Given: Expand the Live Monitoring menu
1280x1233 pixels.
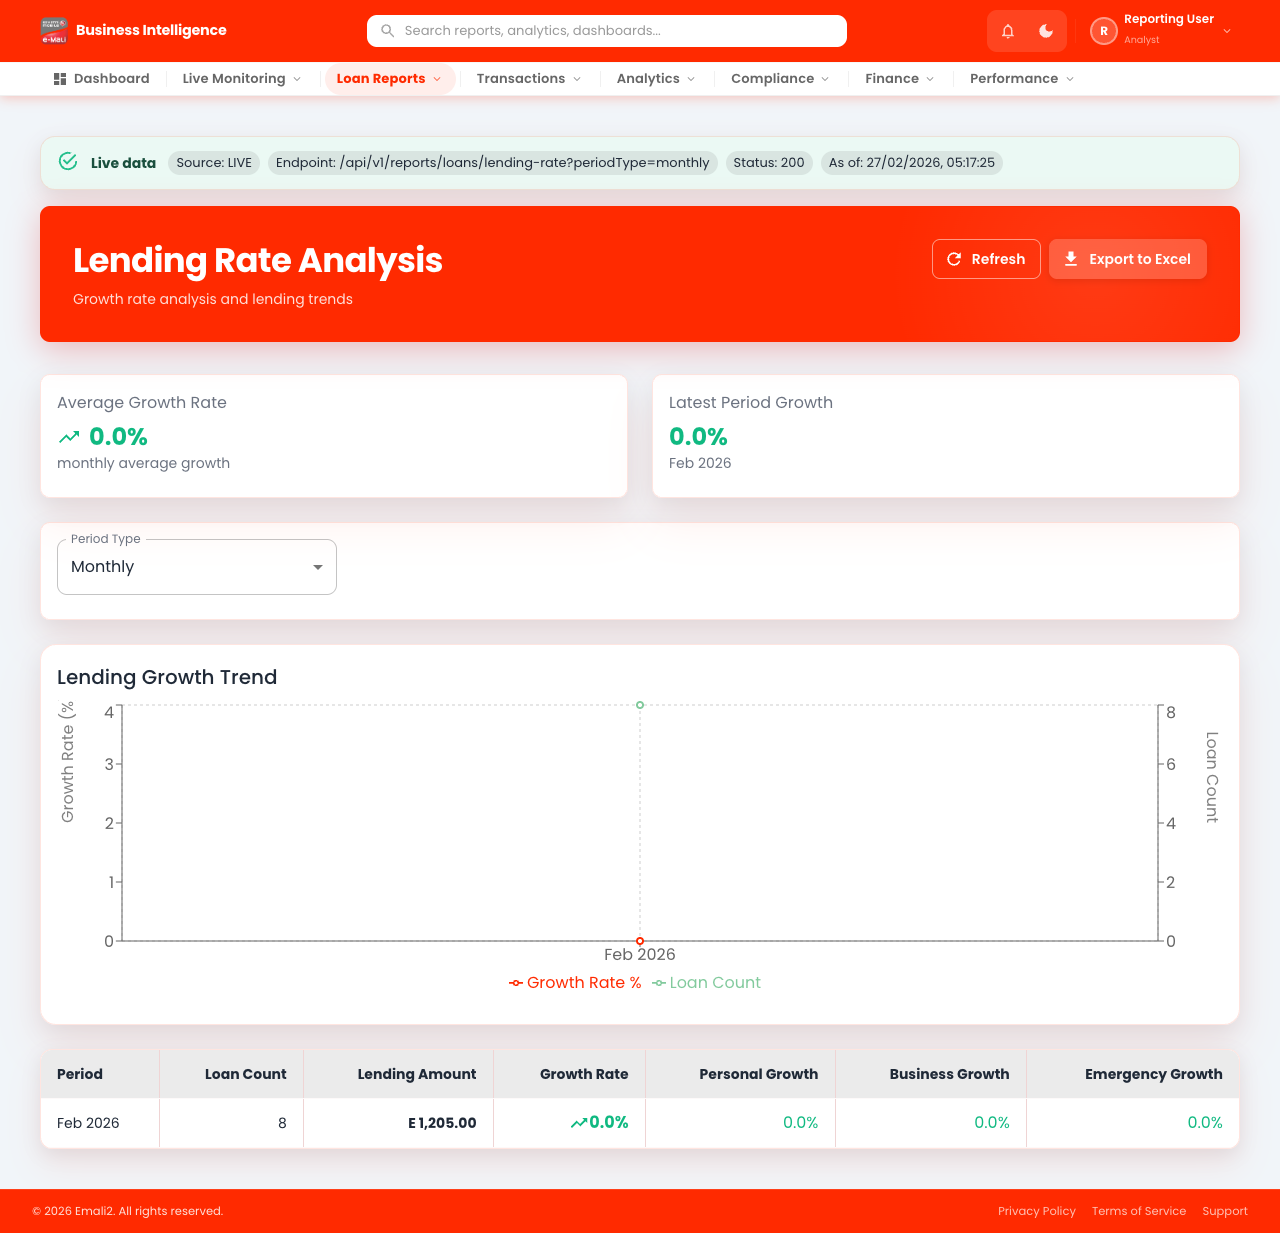Looking at the screenshot, I should (242, 79).
